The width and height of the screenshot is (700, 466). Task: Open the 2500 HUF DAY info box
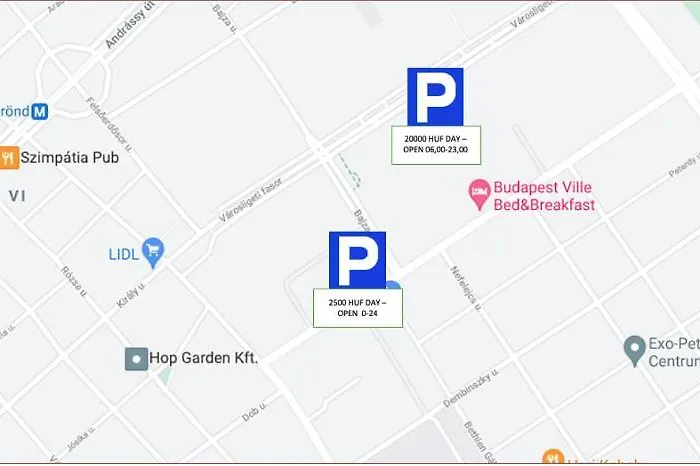[358, 308]
